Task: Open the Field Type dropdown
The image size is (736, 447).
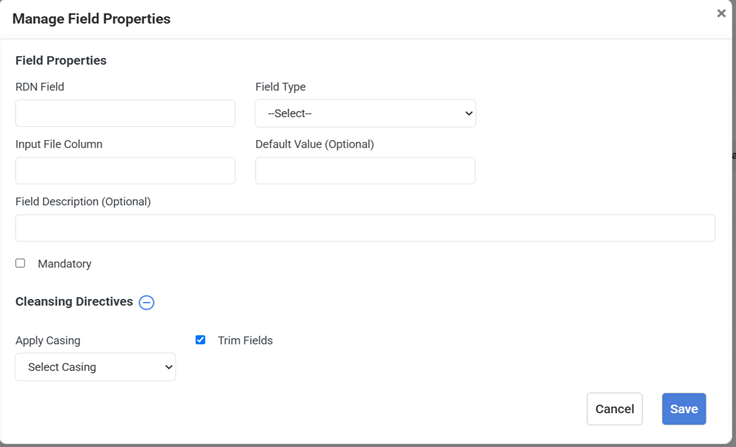Action: (365, 113)
